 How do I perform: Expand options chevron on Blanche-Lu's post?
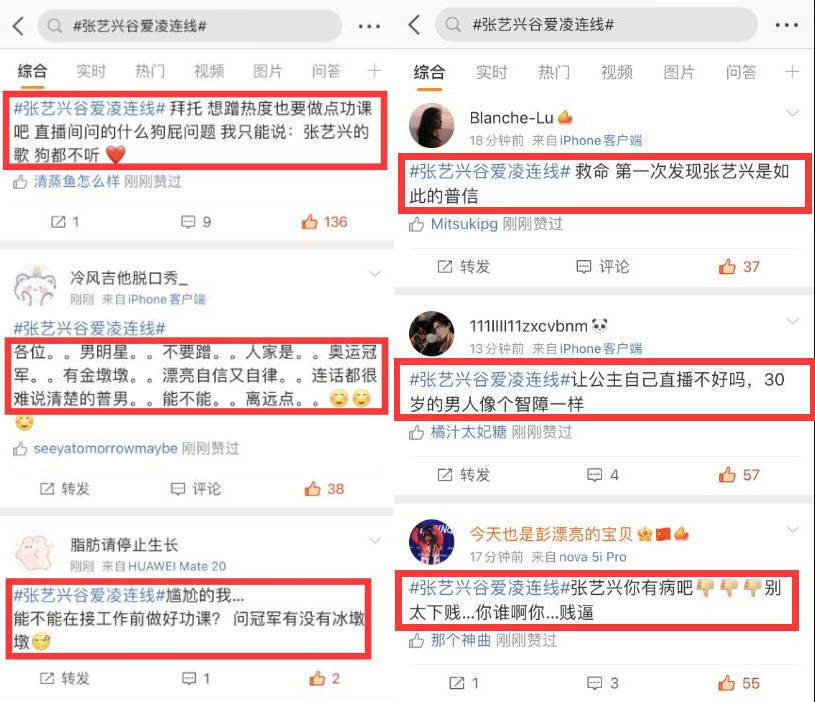(x=793, y=112)
